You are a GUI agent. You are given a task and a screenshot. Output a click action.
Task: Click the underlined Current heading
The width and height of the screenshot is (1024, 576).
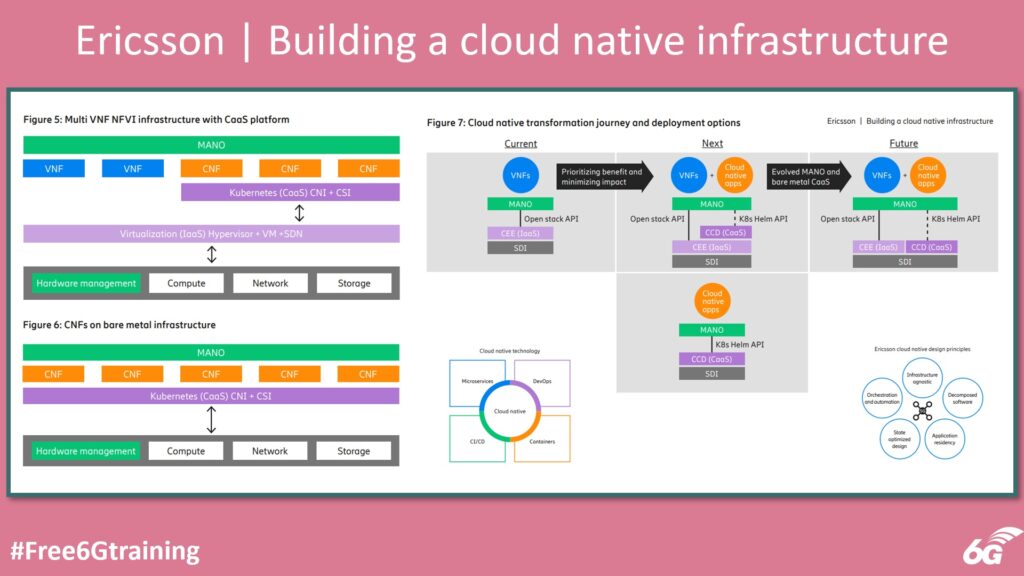[520, 144]
